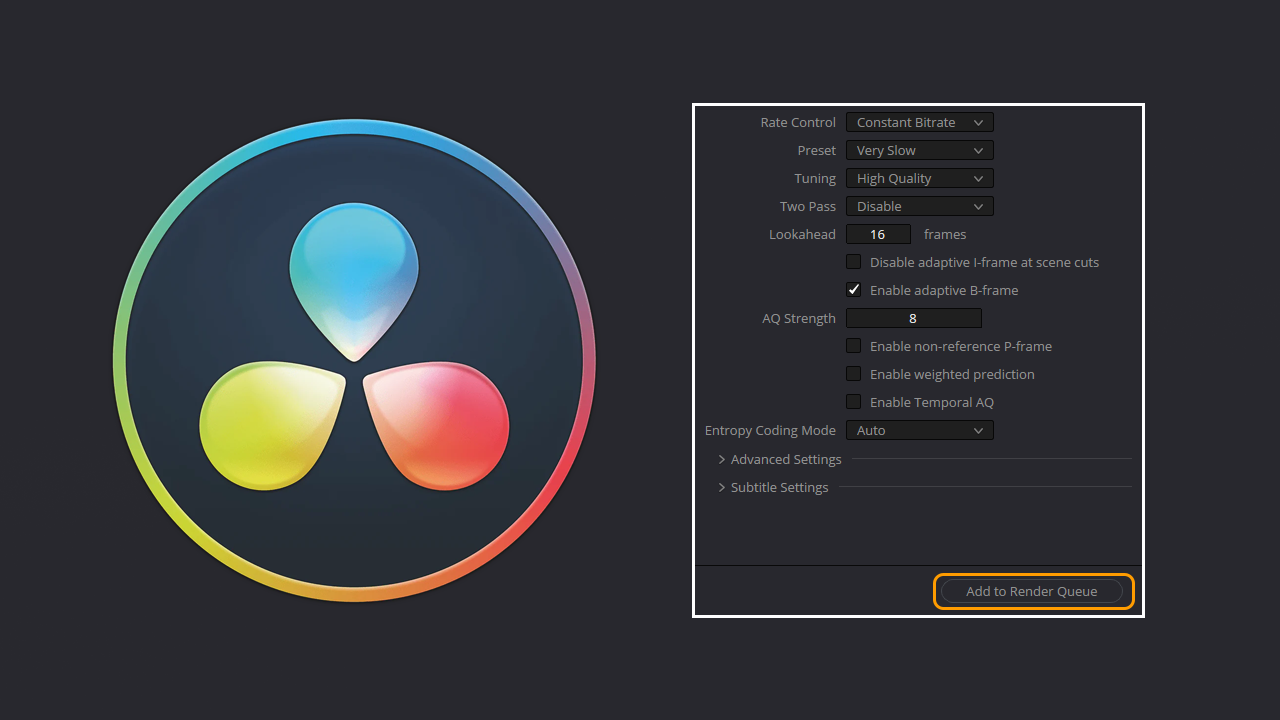The width and height of the screenshot is (1280, 720).
Task: Click Add to Render Queue button
Action: [x=1032, y=591]
